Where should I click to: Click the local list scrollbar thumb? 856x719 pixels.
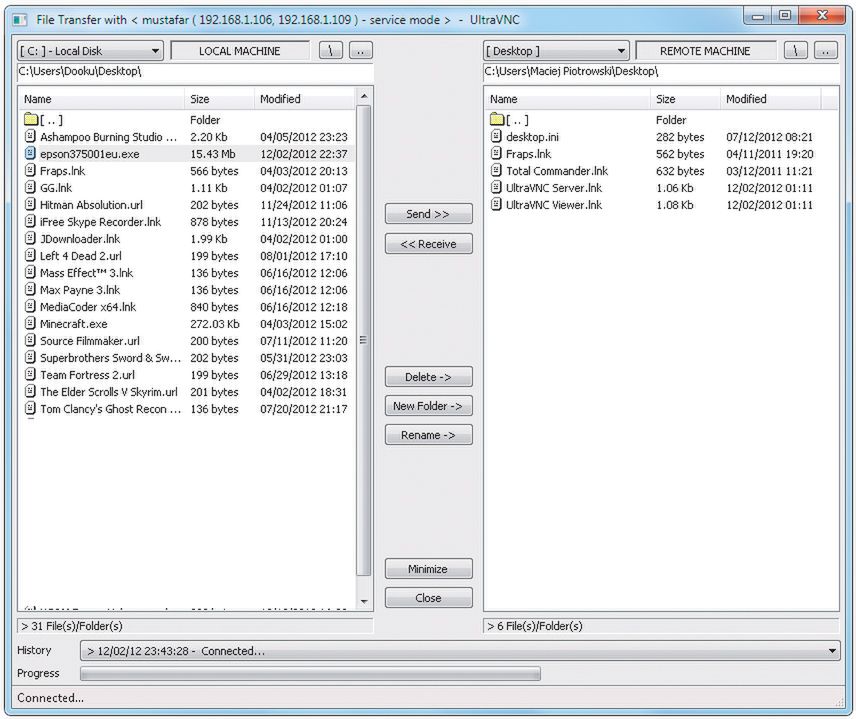[x=364, y=340]
